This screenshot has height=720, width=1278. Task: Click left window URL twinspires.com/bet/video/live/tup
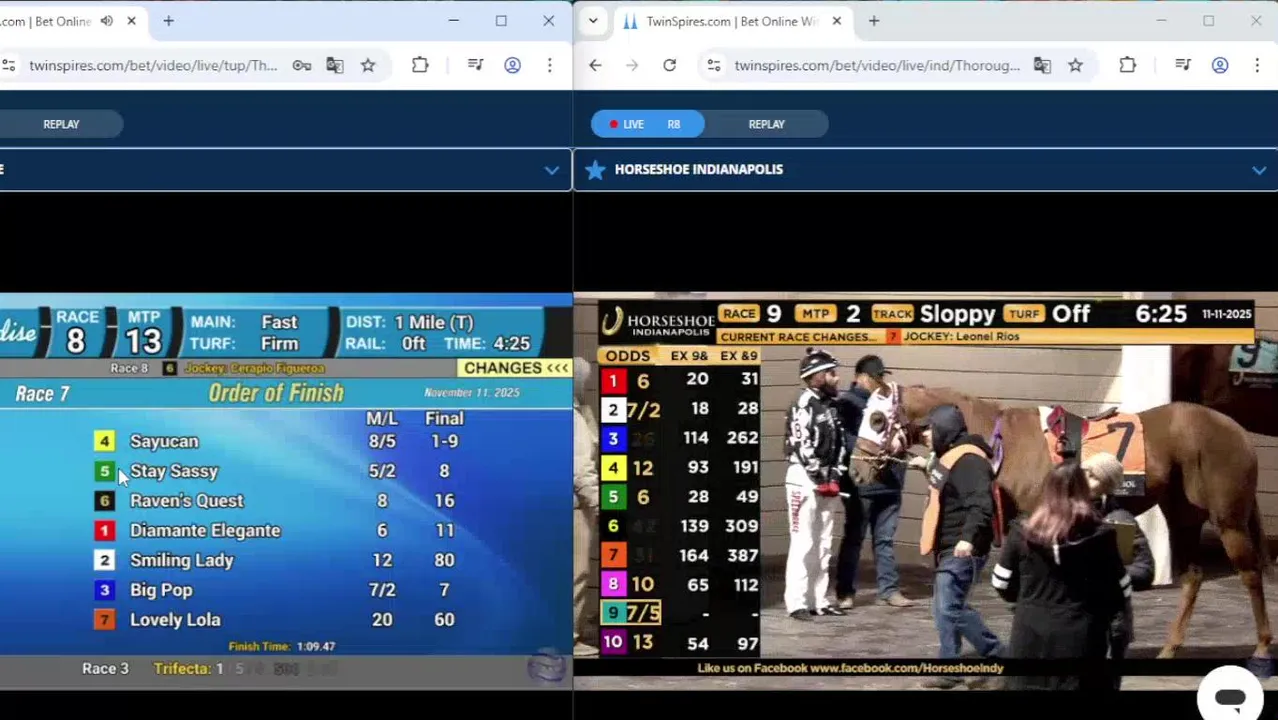(x=153, y=66)
